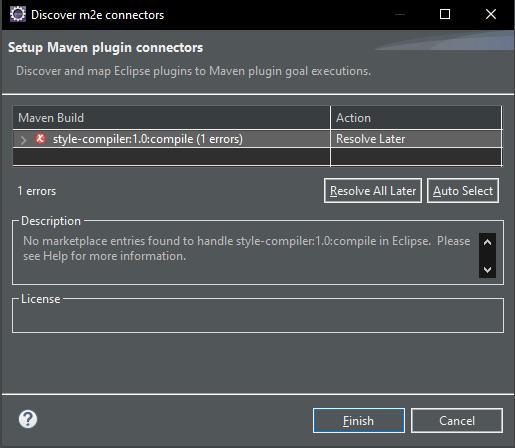Click the 'Setup Maven plugin connectors' heading
The image size is (515, 448).
pos(105,48)
